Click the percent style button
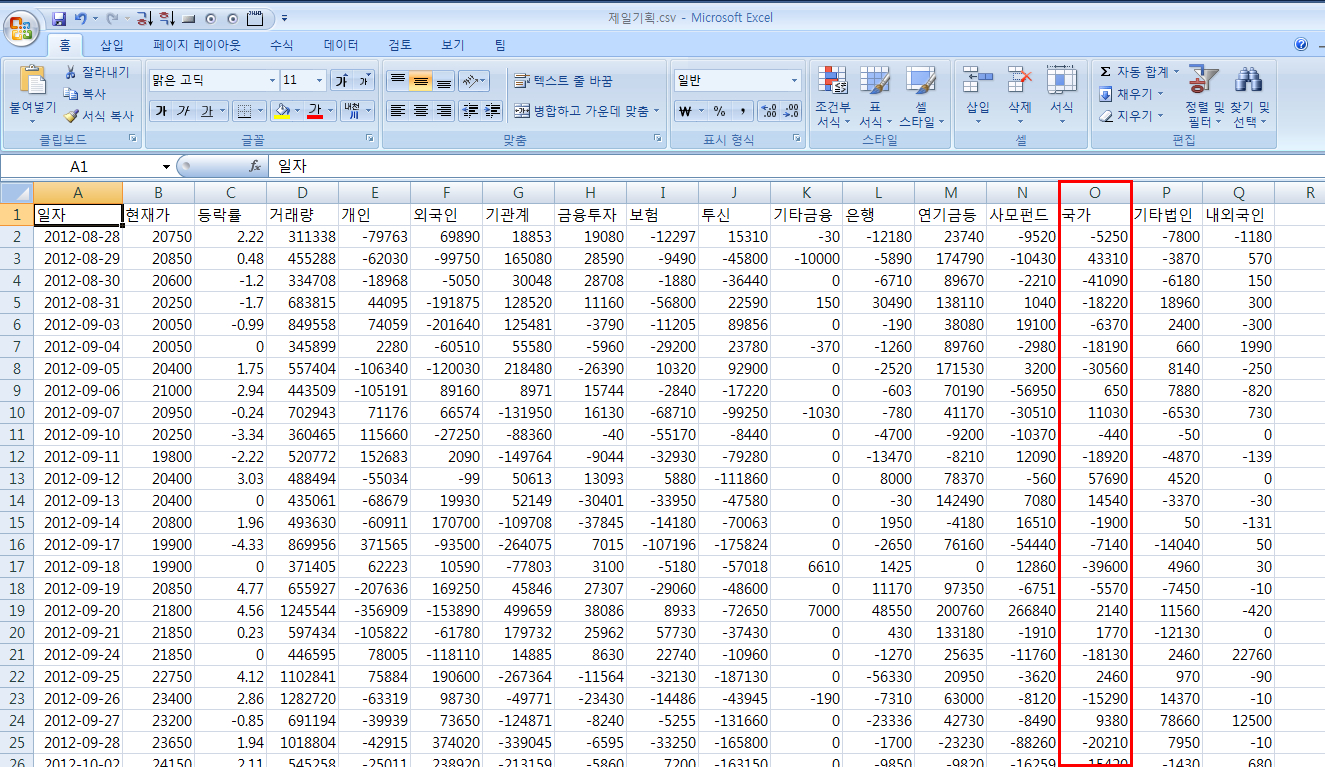The height and width of the screenshot is (767, 1325). coord(720,111)
